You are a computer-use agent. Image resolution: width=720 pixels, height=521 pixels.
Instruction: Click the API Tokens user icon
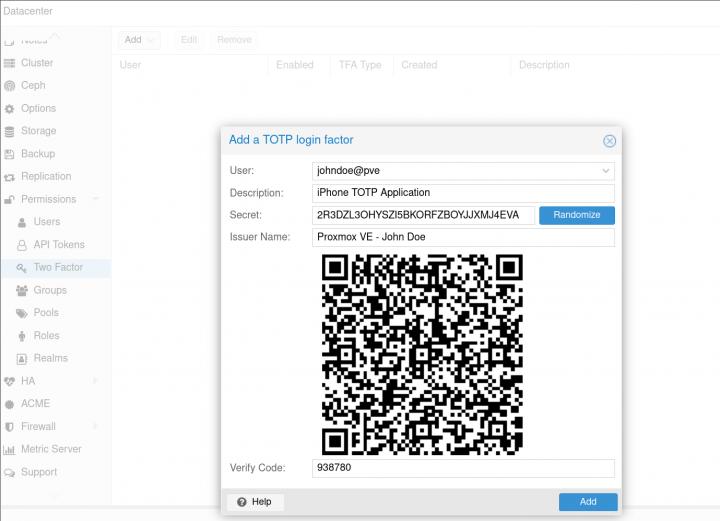click(23, 245)
